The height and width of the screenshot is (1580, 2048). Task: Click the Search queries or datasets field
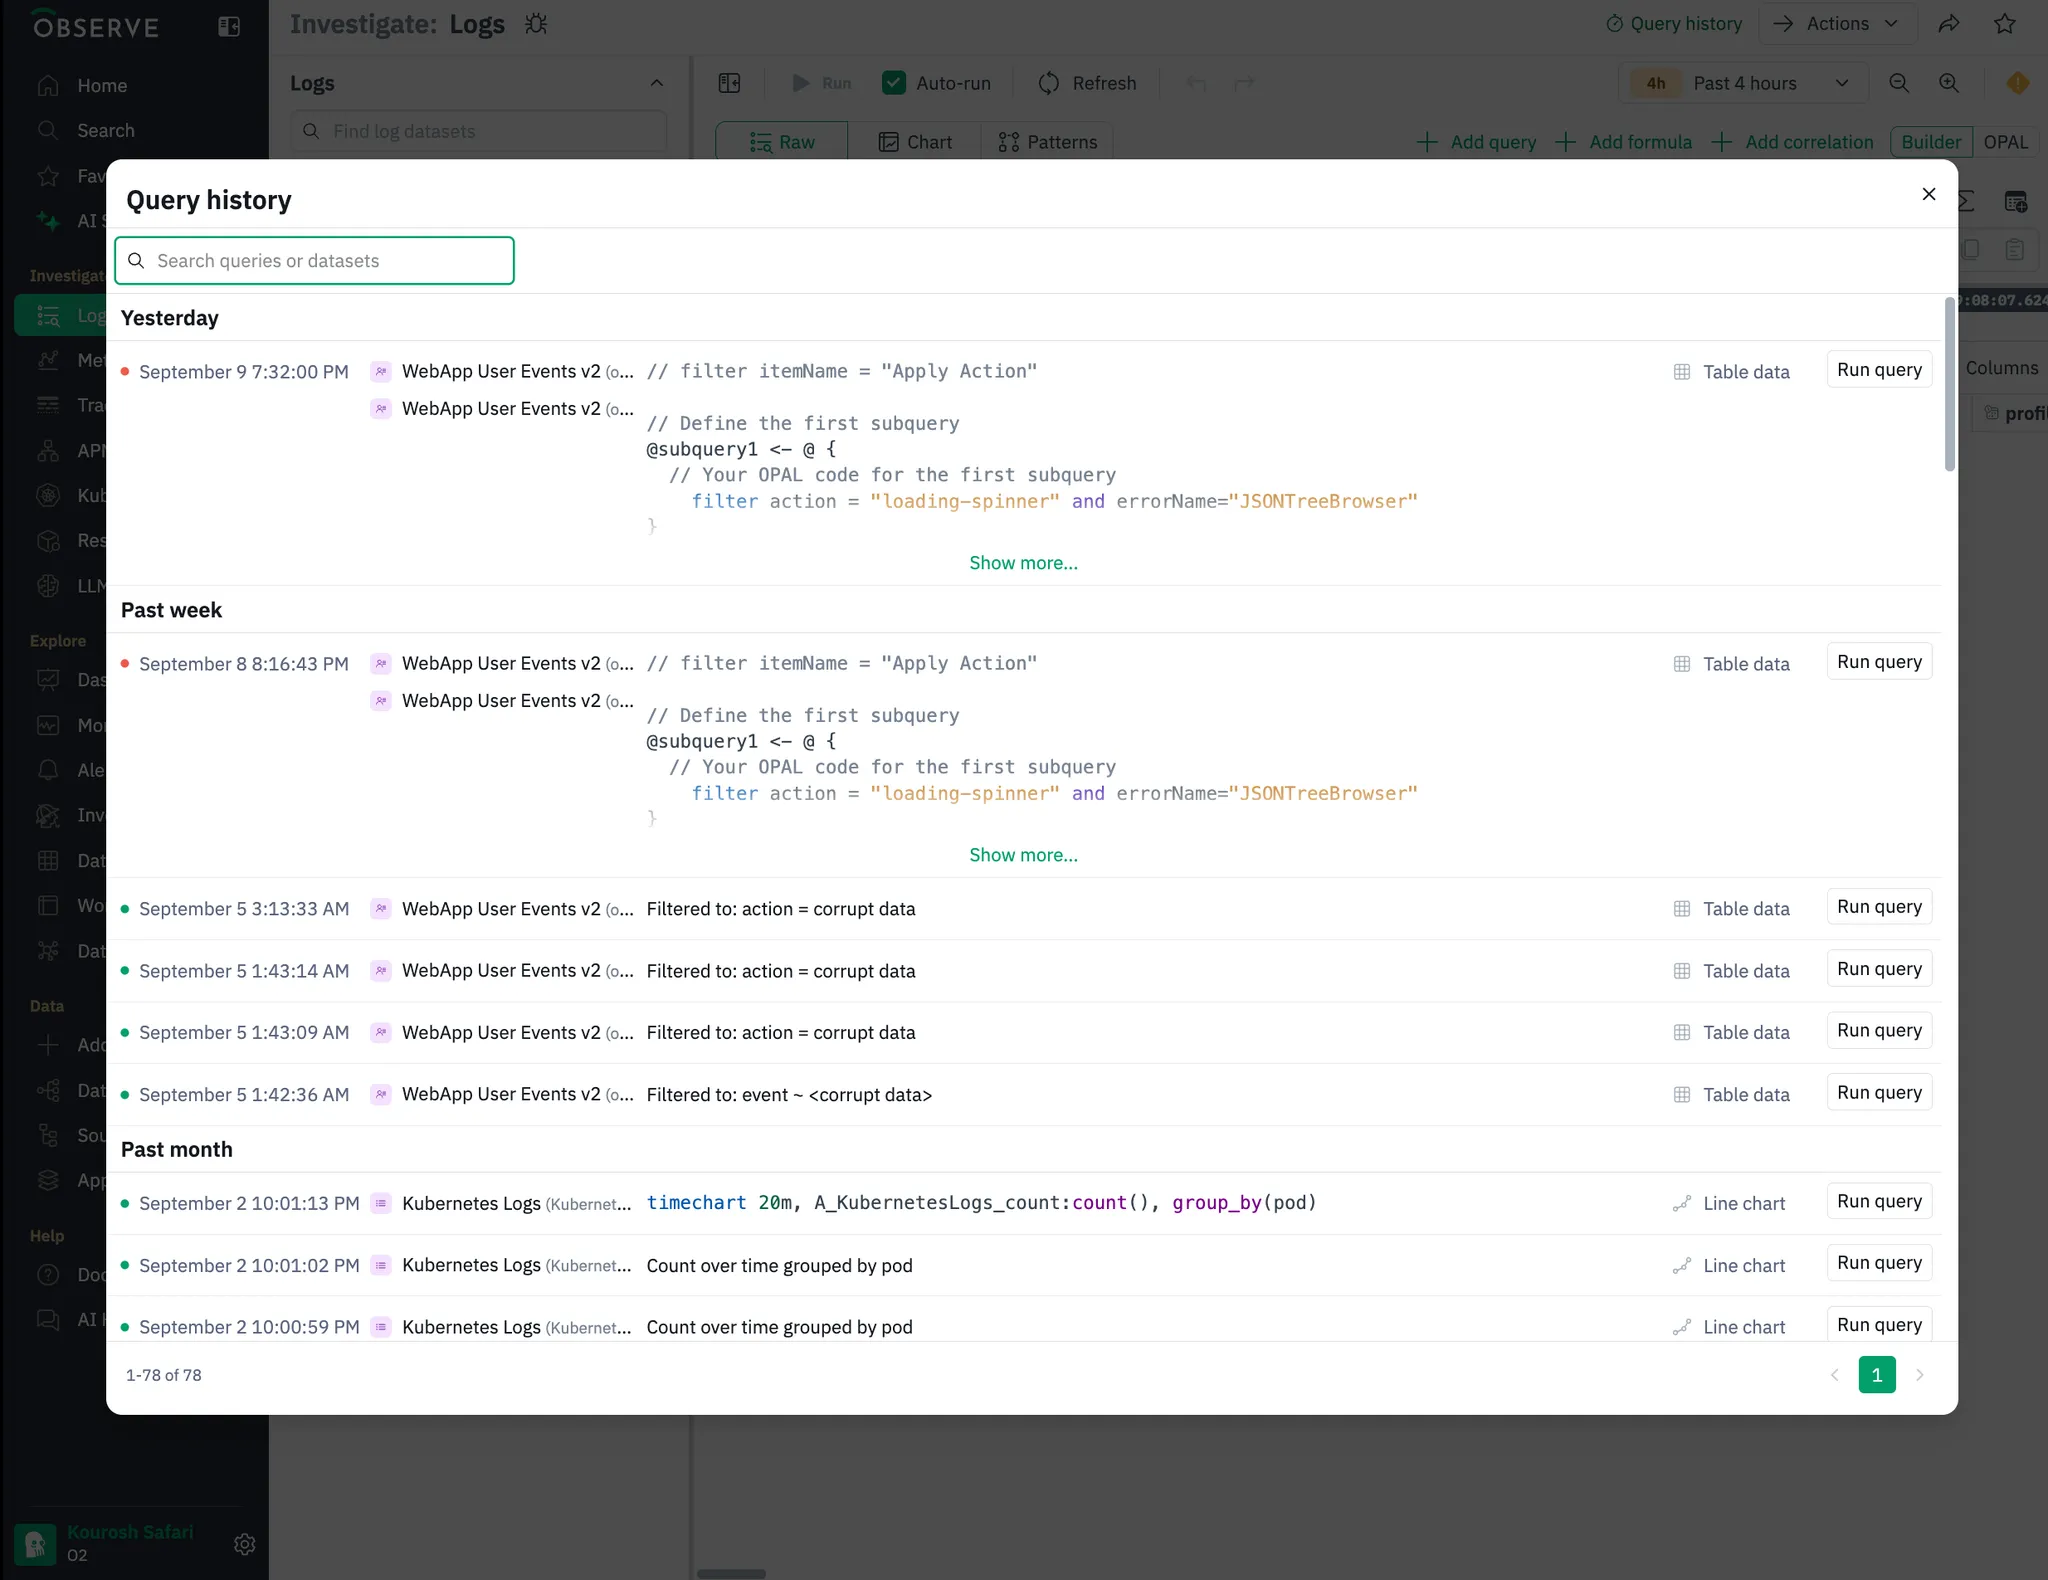pyautogui.click(x=315, y=261)
